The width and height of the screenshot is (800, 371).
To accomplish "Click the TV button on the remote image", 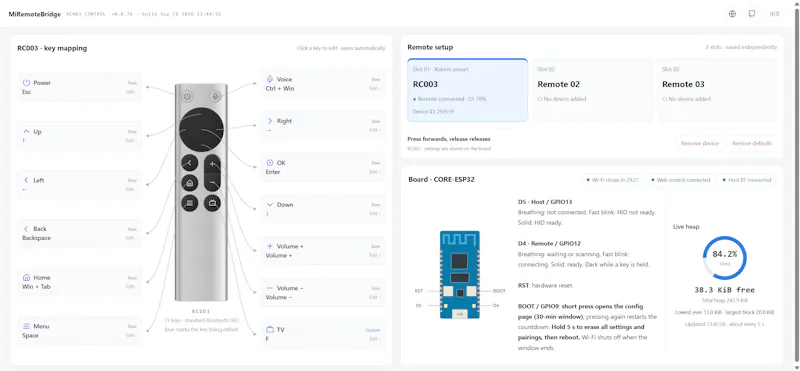I will [x=212, y=203].
